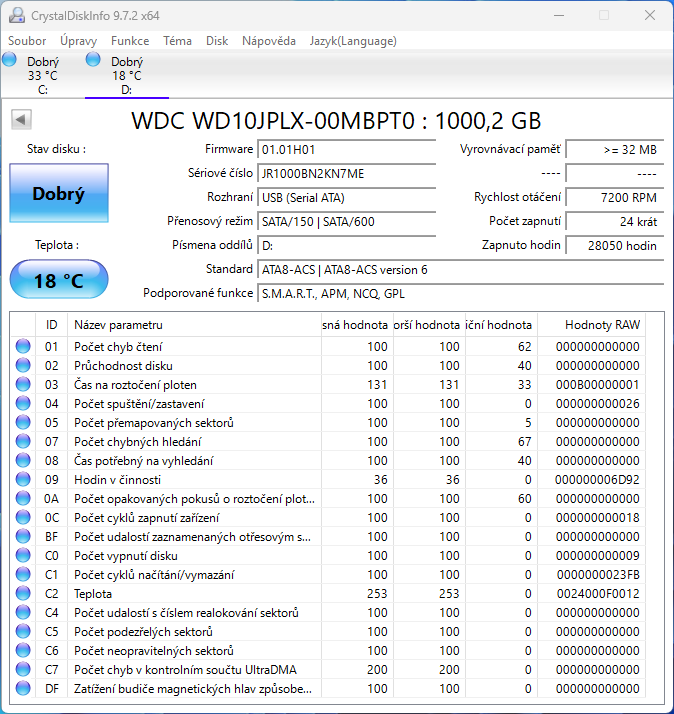Click the status orb for attribute 01 read errors
Screen dimensions: 674x714
(22, 347)
